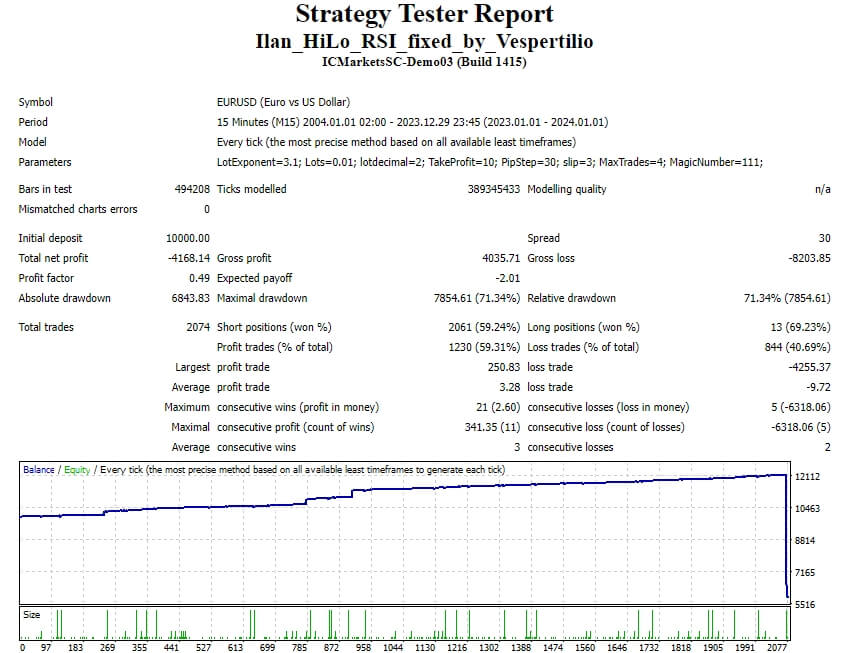Viewport: 849px width, 653px height.
Task: Select the maximal consecutive loss value -6318.06 (5)
Action: click(x=801, y=428)
